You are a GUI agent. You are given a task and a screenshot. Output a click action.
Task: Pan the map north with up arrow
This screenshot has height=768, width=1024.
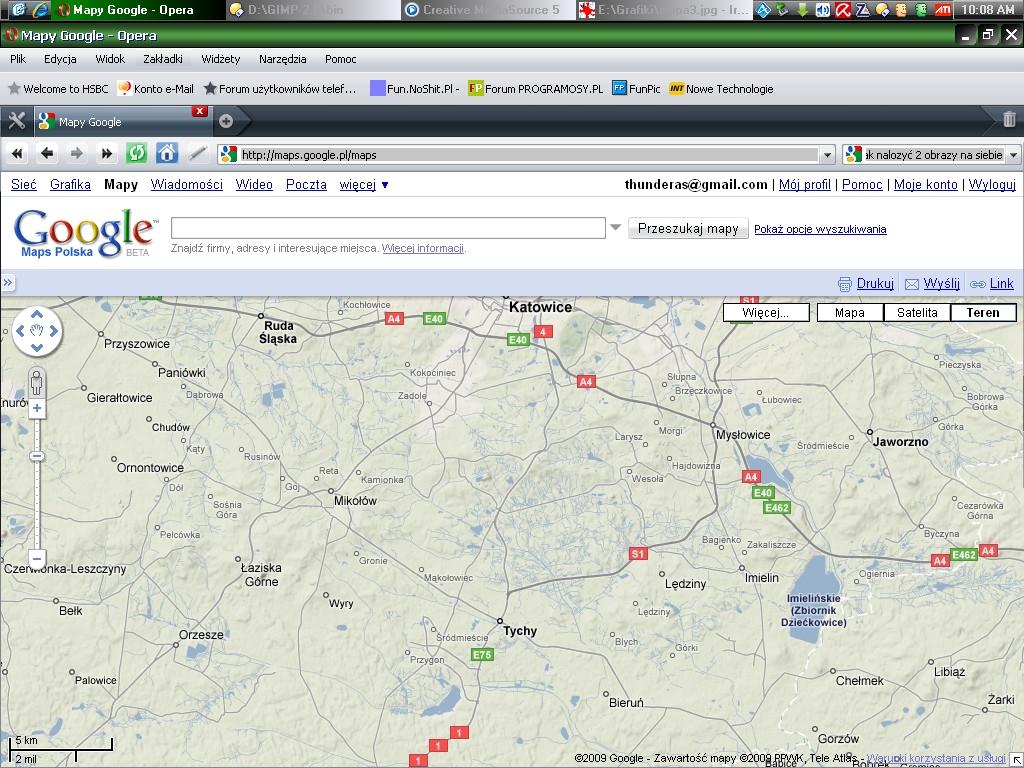coord(37,315)
